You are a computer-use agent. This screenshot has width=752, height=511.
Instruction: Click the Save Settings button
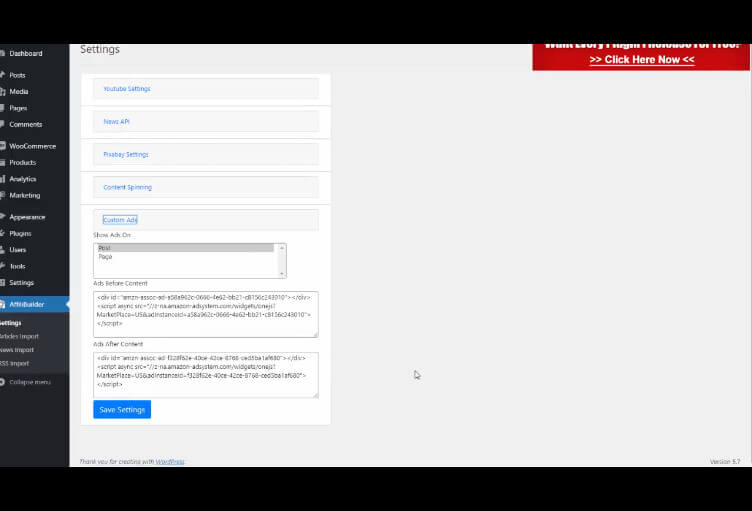tap(122, 409)
